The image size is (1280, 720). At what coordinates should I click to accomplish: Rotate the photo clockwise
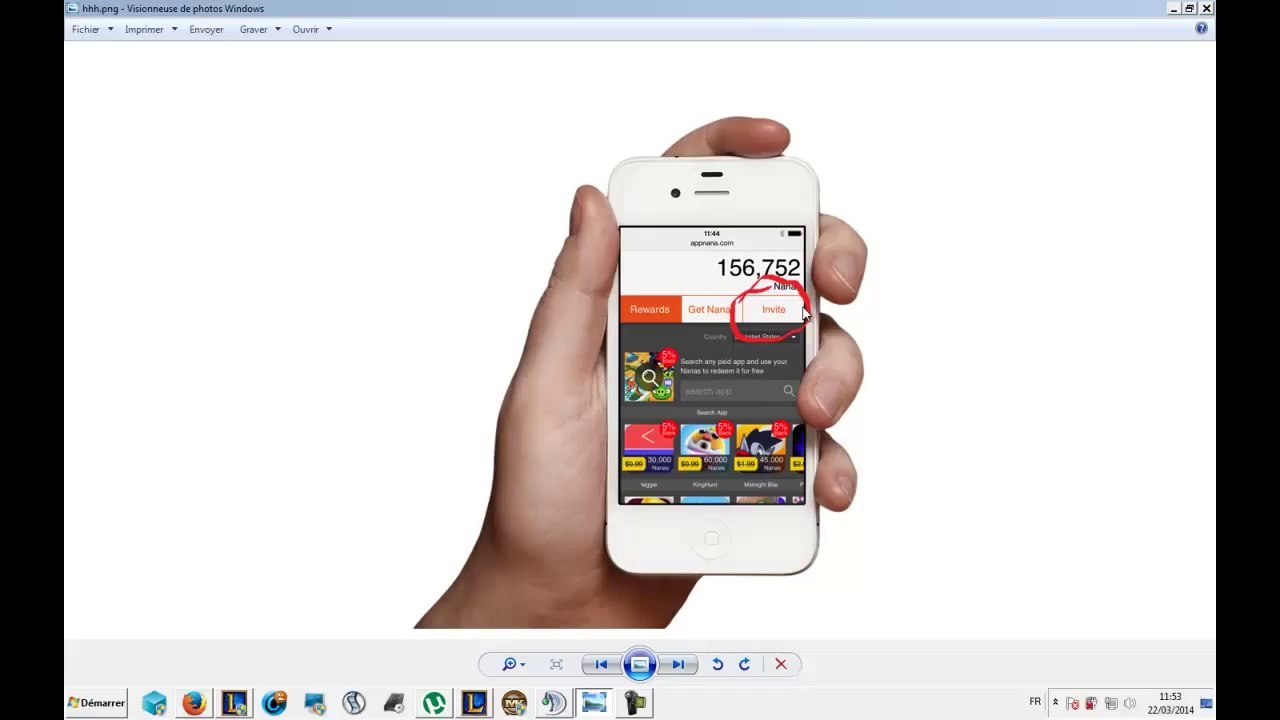coord(744,664)
